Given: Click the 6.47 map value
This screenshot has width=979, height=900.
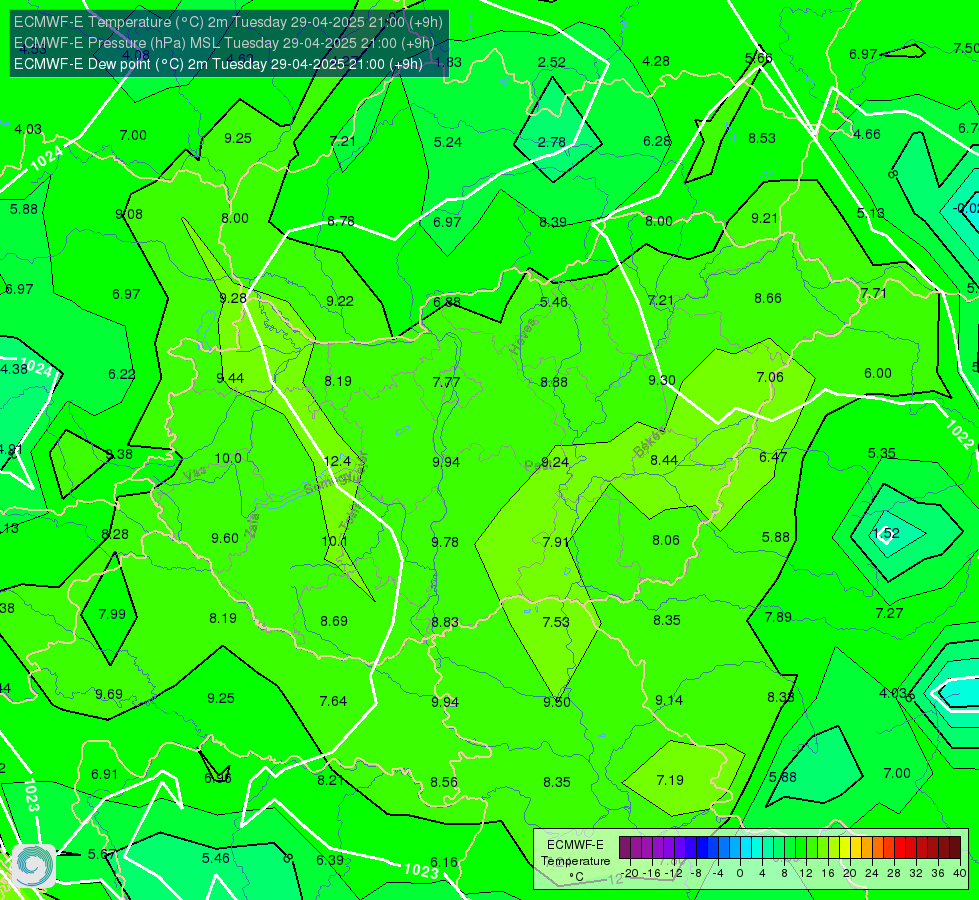Looking at the screenshot, I should coord(773,457).
